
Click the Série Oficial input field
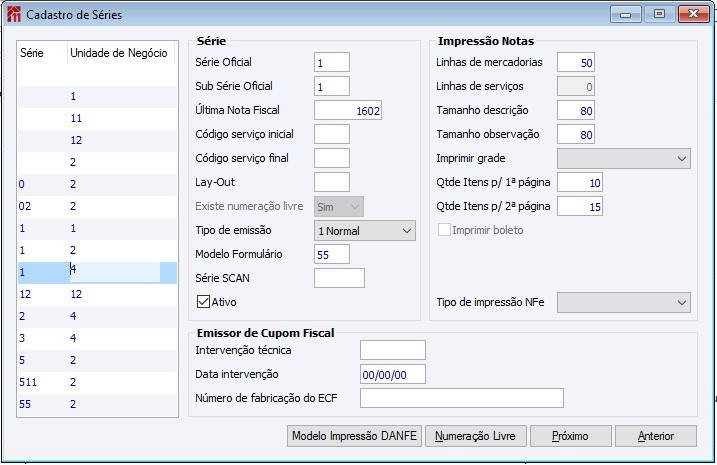coord(331,62)
